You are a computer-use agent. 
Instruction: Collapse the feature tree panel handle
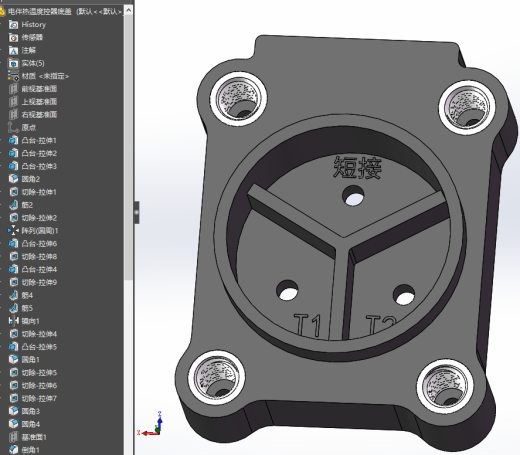pyautogui.click(x=137, y=212)
